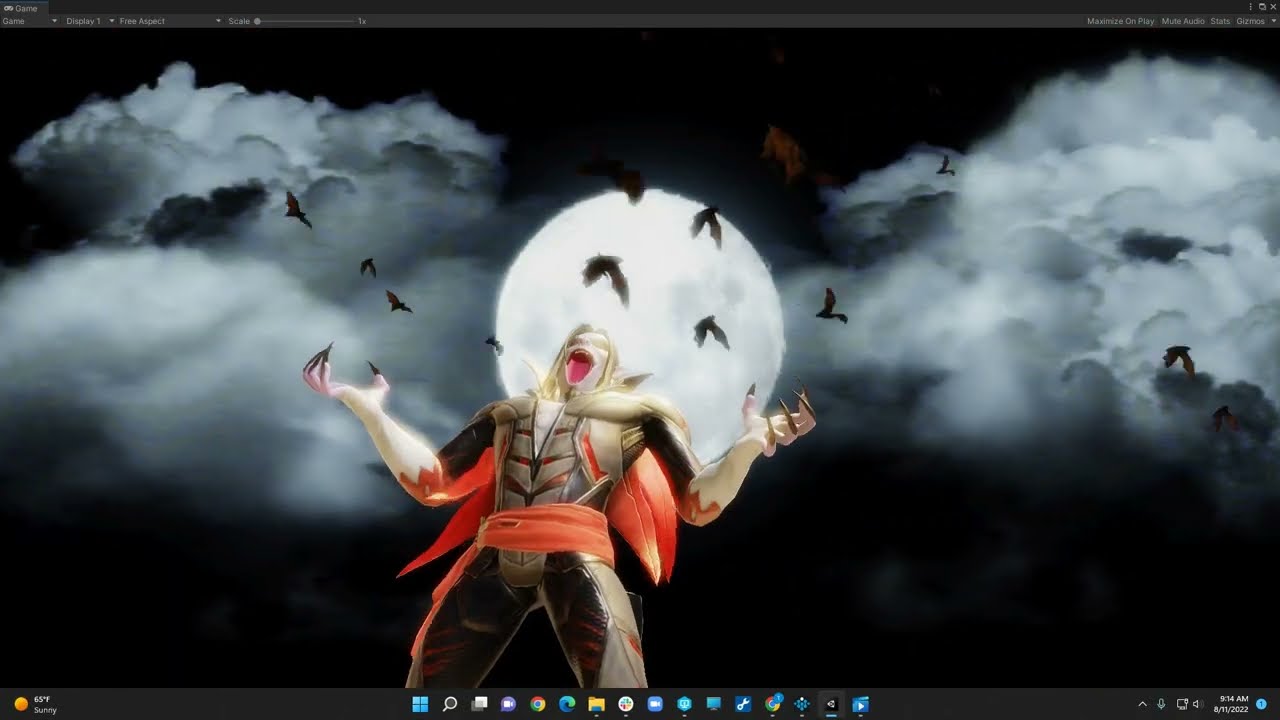Open File Explorer from the taskbar
Image resolution: width=1280 pixels, height=720 pixels.
pyautogui.click(x=596, y=704)
